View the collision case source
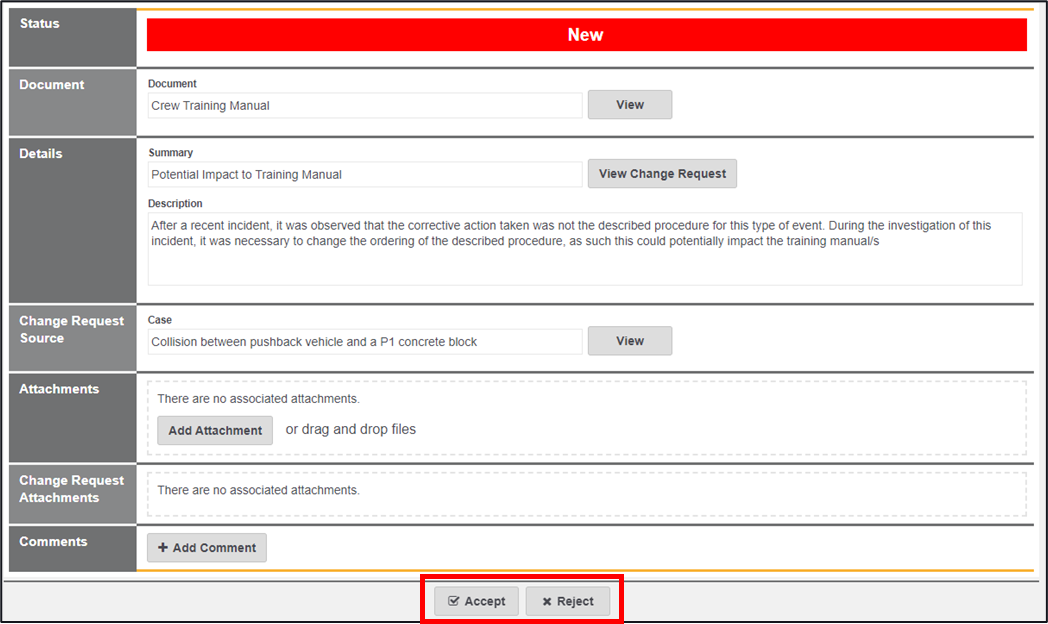 (x=629, y=341)
